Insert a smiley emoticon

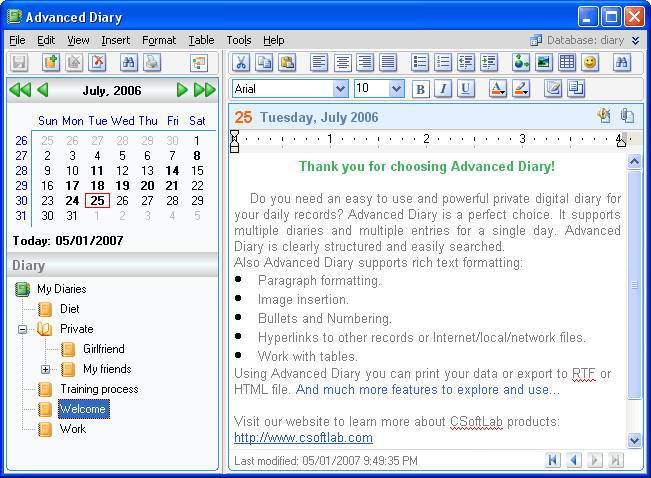pos(590,63)
